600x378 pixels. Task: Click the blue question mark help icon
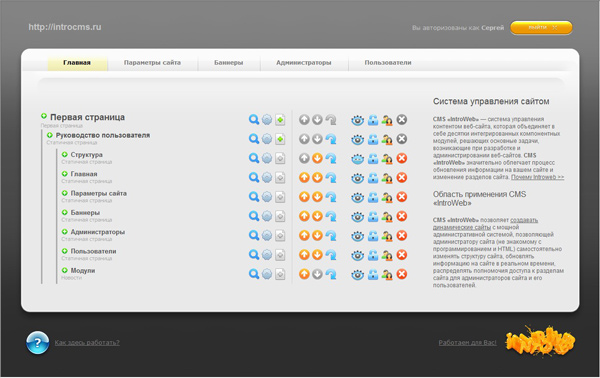tap(38, 342)
